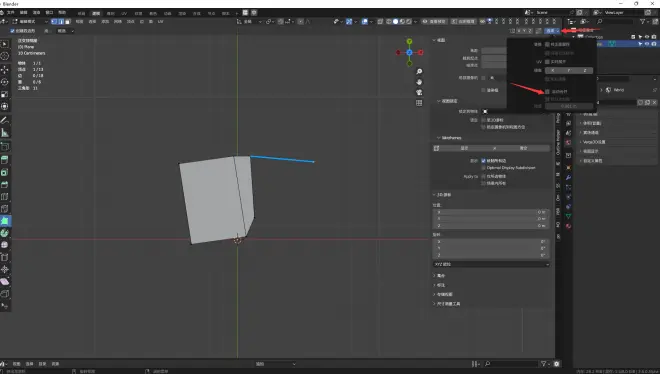Click the pan hand icon in viewport

[419, 82]
